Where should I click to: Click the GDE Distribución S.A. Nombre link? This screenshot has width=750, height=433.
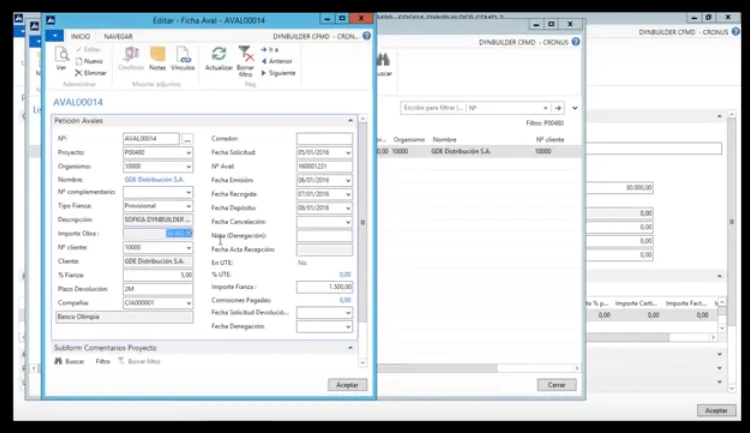coord(154,179)
